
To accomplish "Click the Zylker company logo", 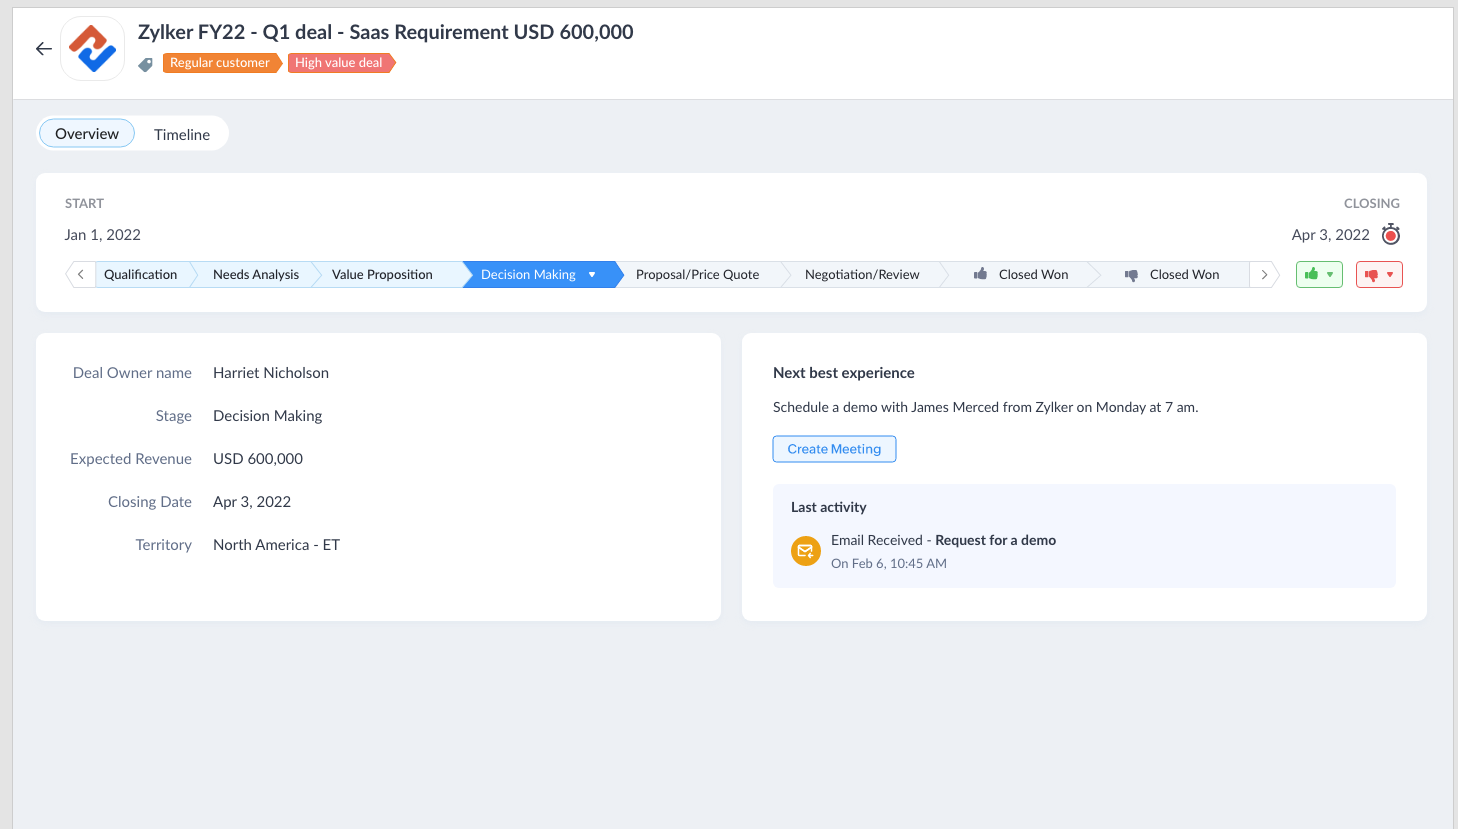I will coord(93,49).
